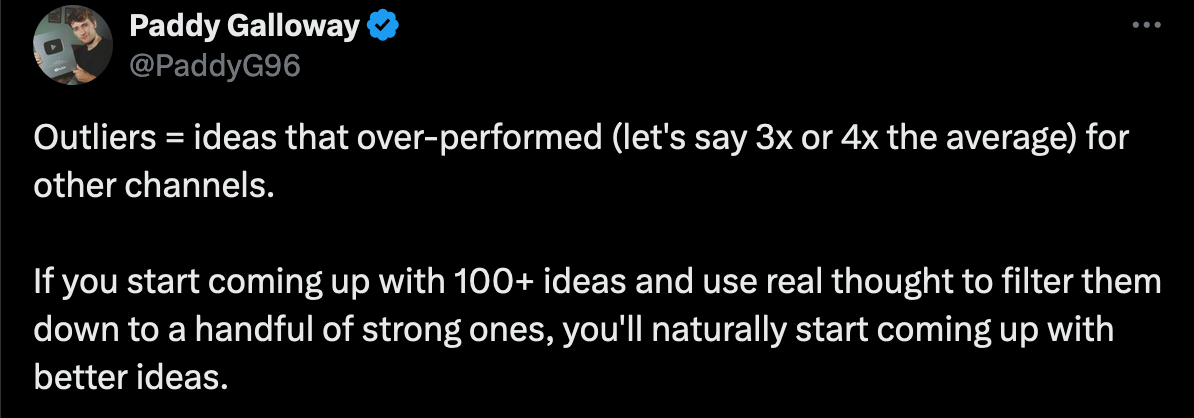Open the @PaddyG96 handle link
The image size is (1194, 418).
(215, 67)
